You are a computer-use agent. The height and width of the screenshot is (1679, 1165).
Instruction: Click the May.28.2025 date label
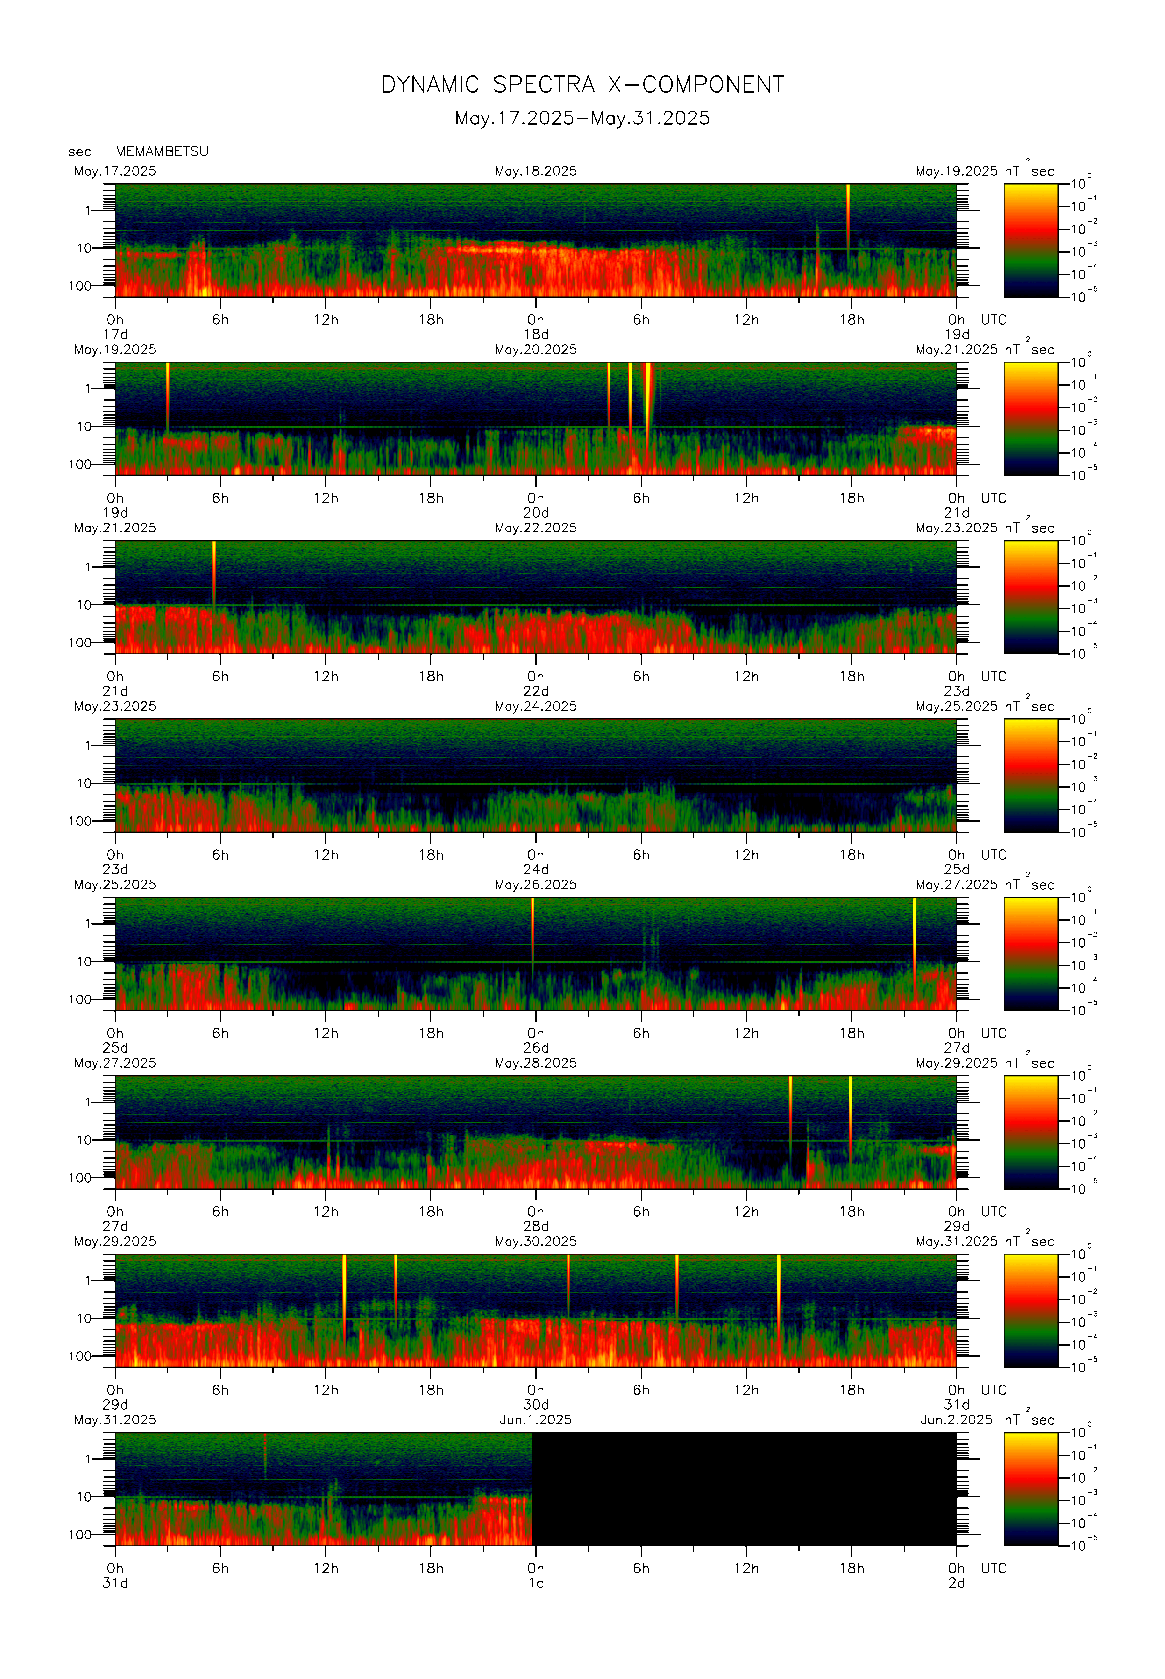coord(536,1063)
